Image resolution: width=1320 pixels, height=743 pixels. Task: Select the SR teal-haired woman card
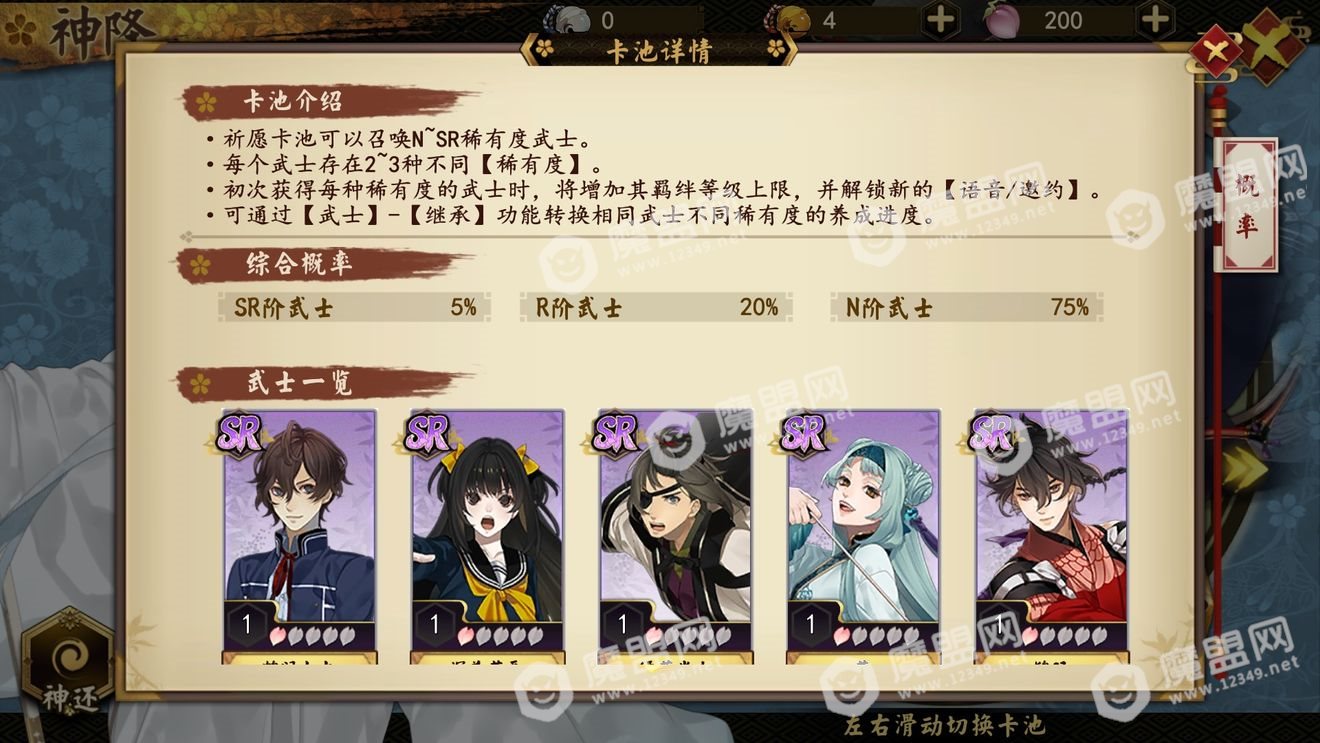tap(863, 537)
